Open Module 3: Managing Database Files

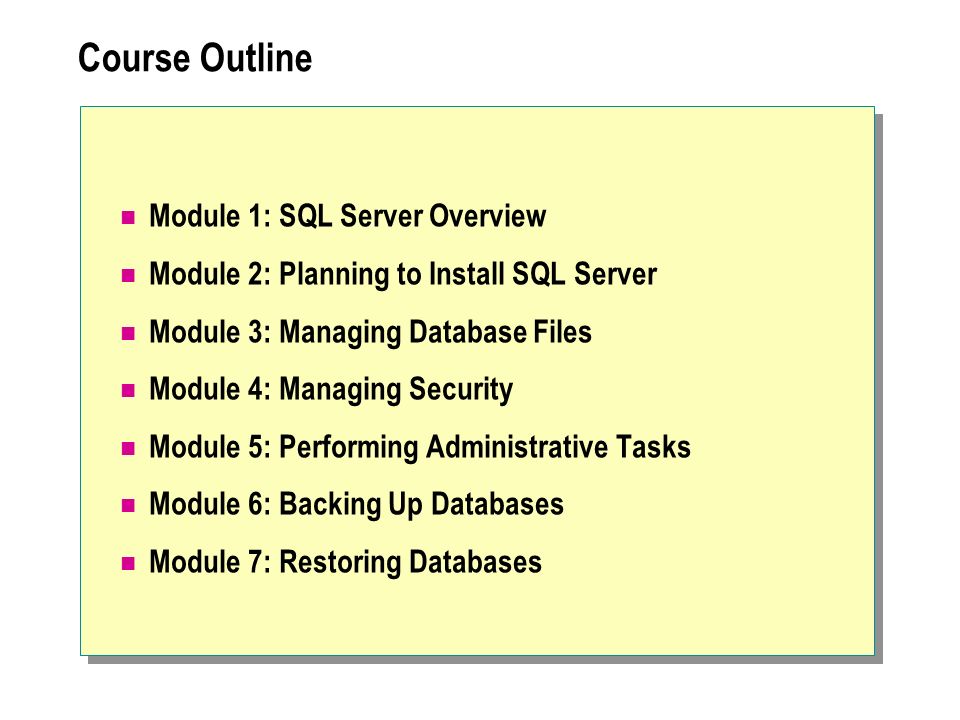coord(370,332)
